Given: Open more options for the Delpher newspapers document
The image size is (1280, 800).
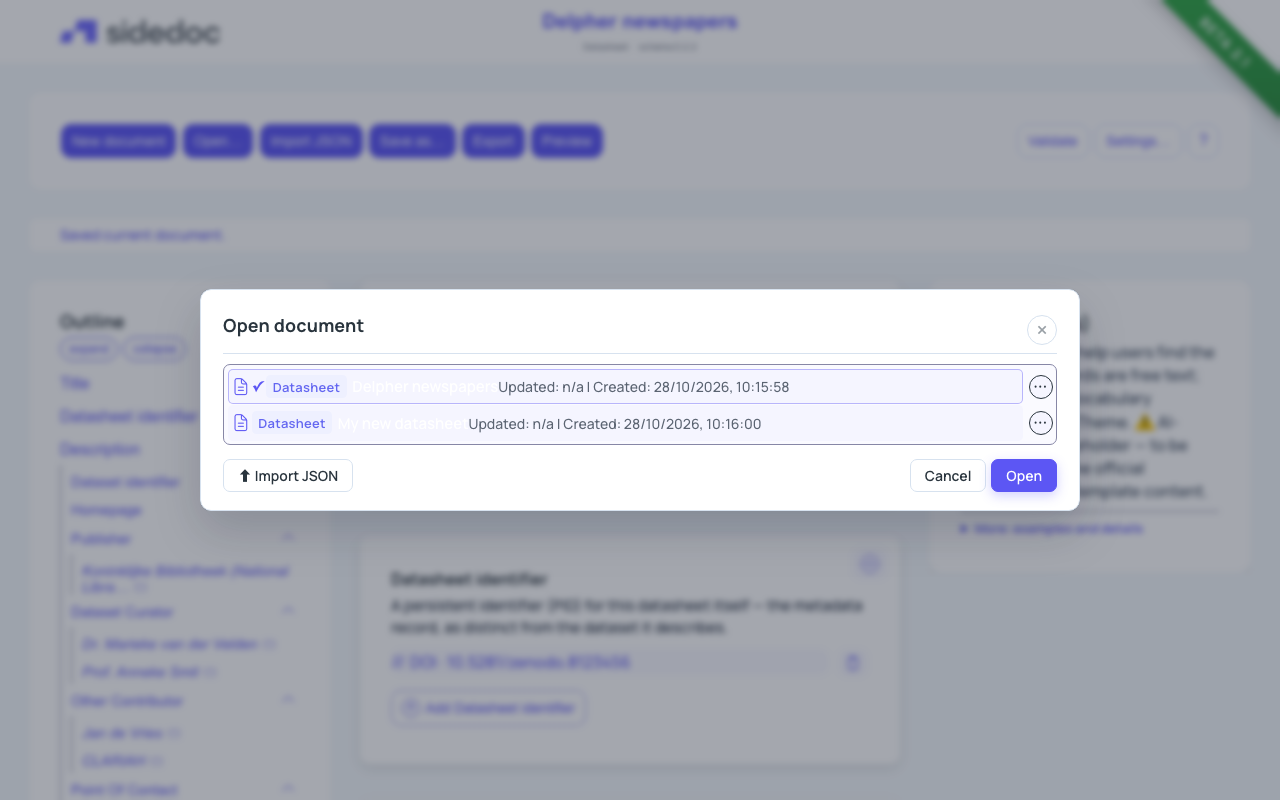Looking at the screenshot, I should 1041,387.
